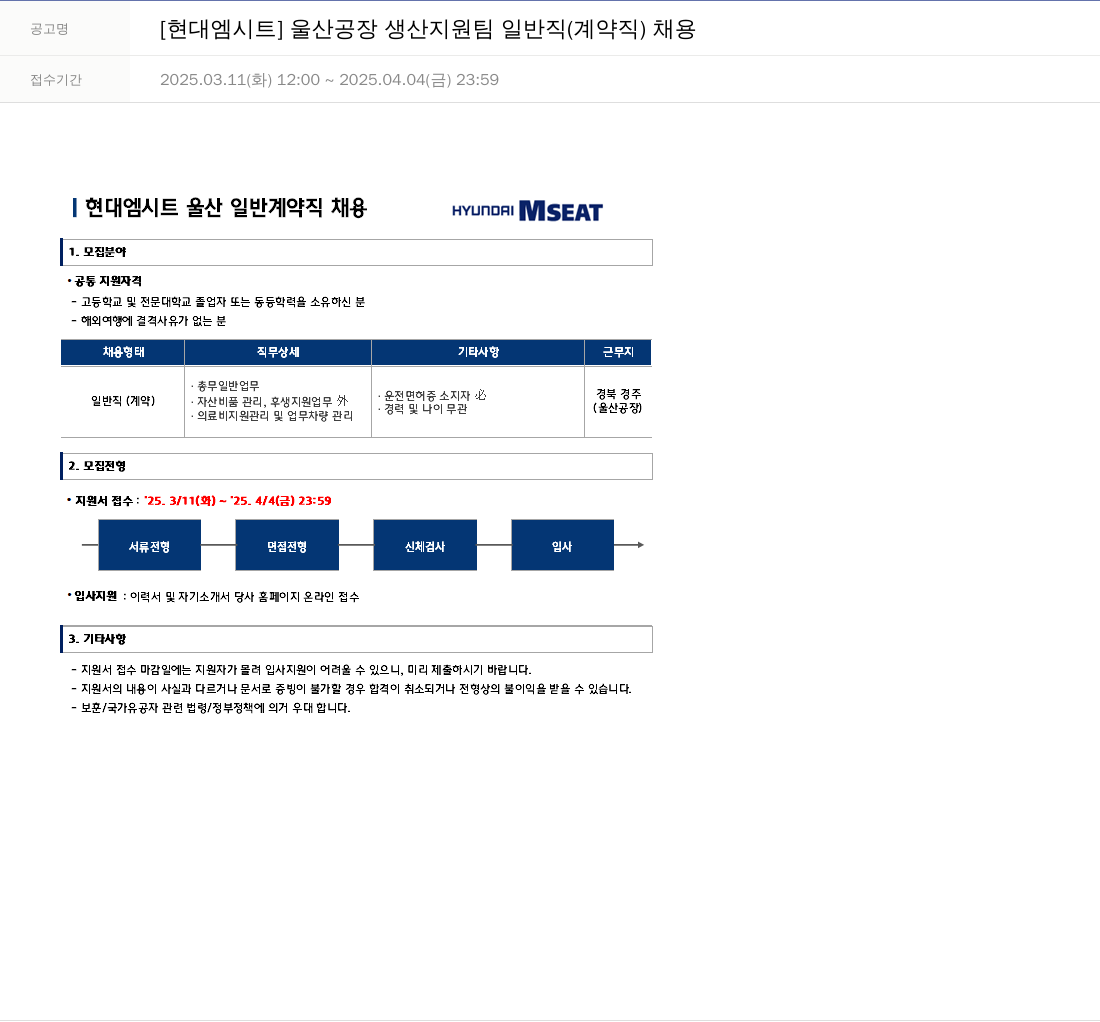Click the 의료비지원관리 및 업무차량 관리 line
Image resolution: width=1100 pixels, height=1022 pixels.
(x=272, y=416)
